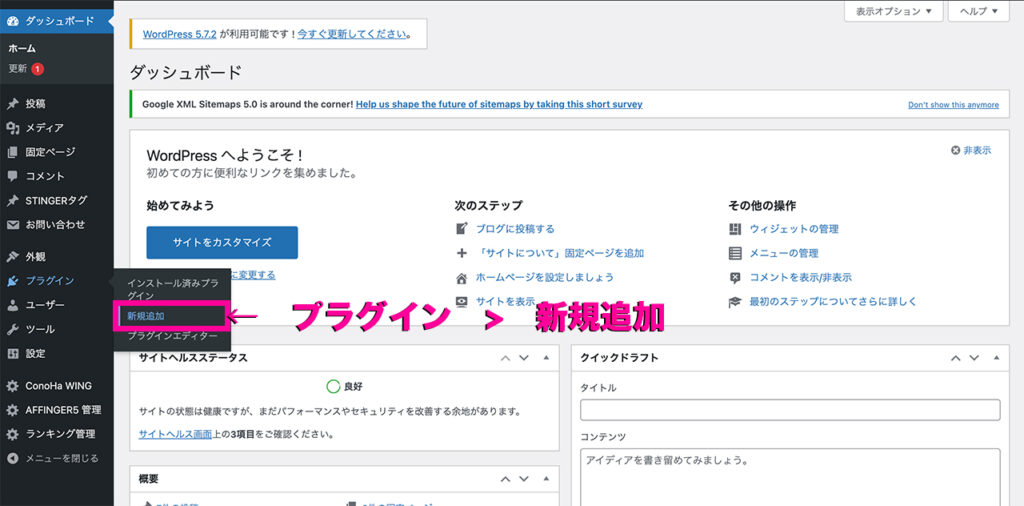Click the comment-off icon beside コメントを表示/非表示
Screen dimensions: 1024x506
pyautogui.click(x=735, y=277)
